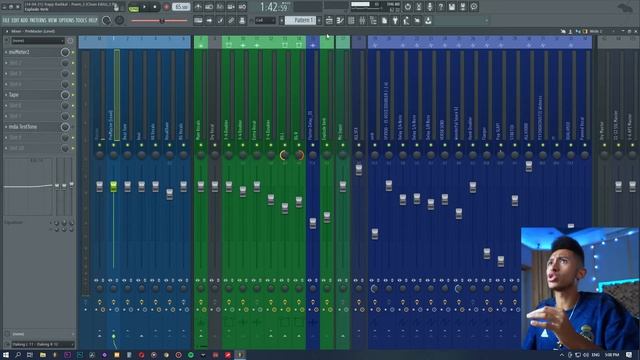Open the EDIT menu

16,20
